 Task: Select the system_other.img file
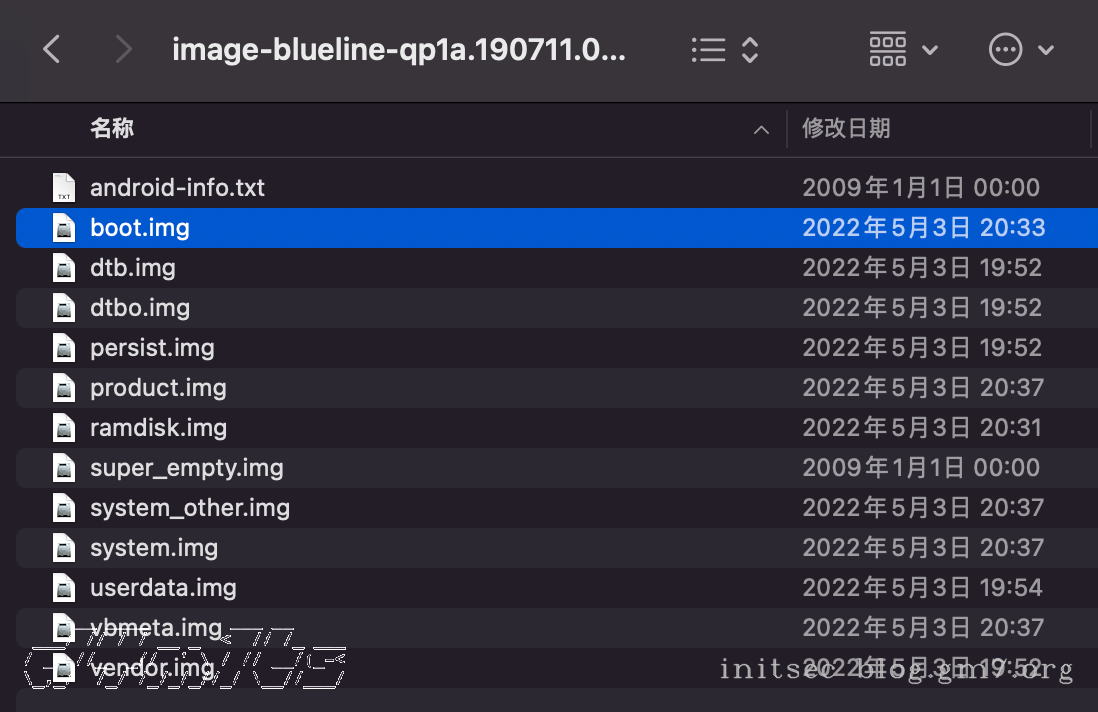[190, 508]
